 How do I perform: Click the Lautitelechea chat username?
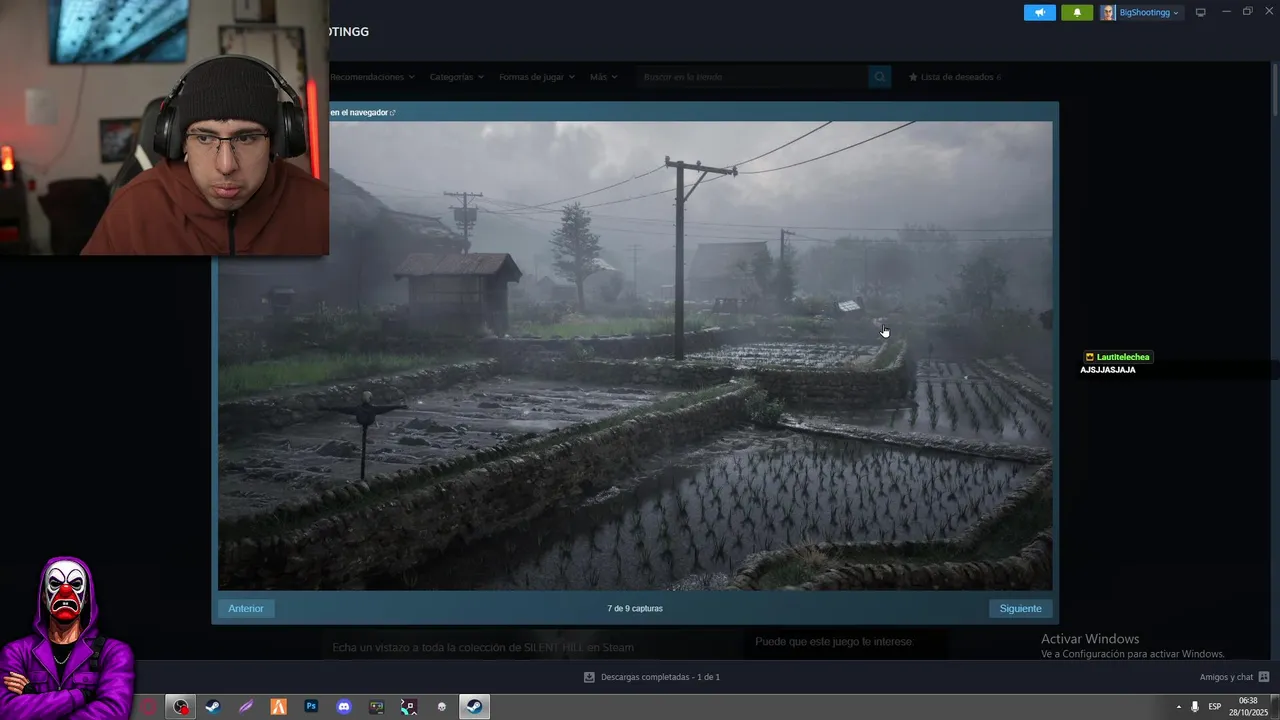[x=1123, y=357]
